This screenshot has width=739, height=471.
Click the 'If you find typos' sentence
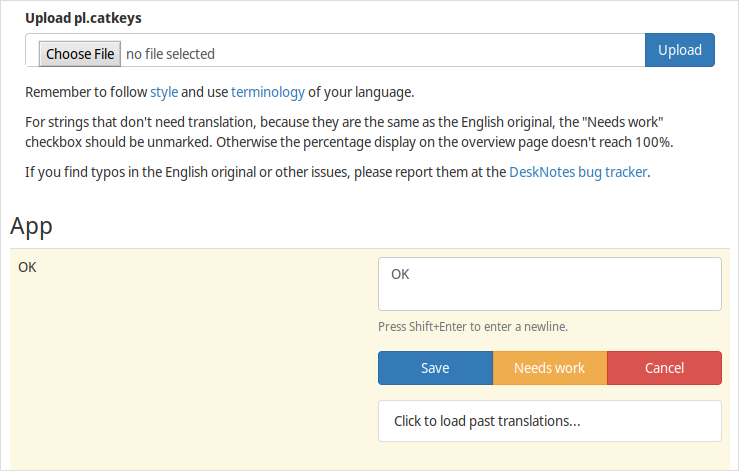click(337, 172)
